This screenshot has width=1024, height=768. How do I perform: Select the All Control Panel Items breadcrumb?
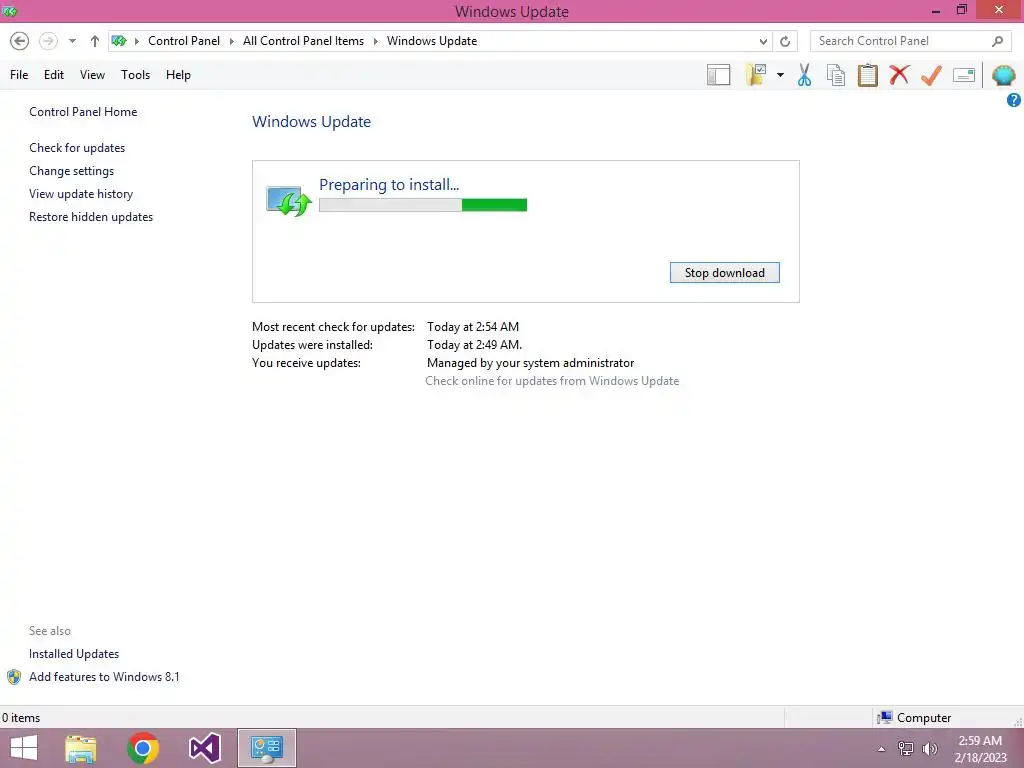click(303, 41)
